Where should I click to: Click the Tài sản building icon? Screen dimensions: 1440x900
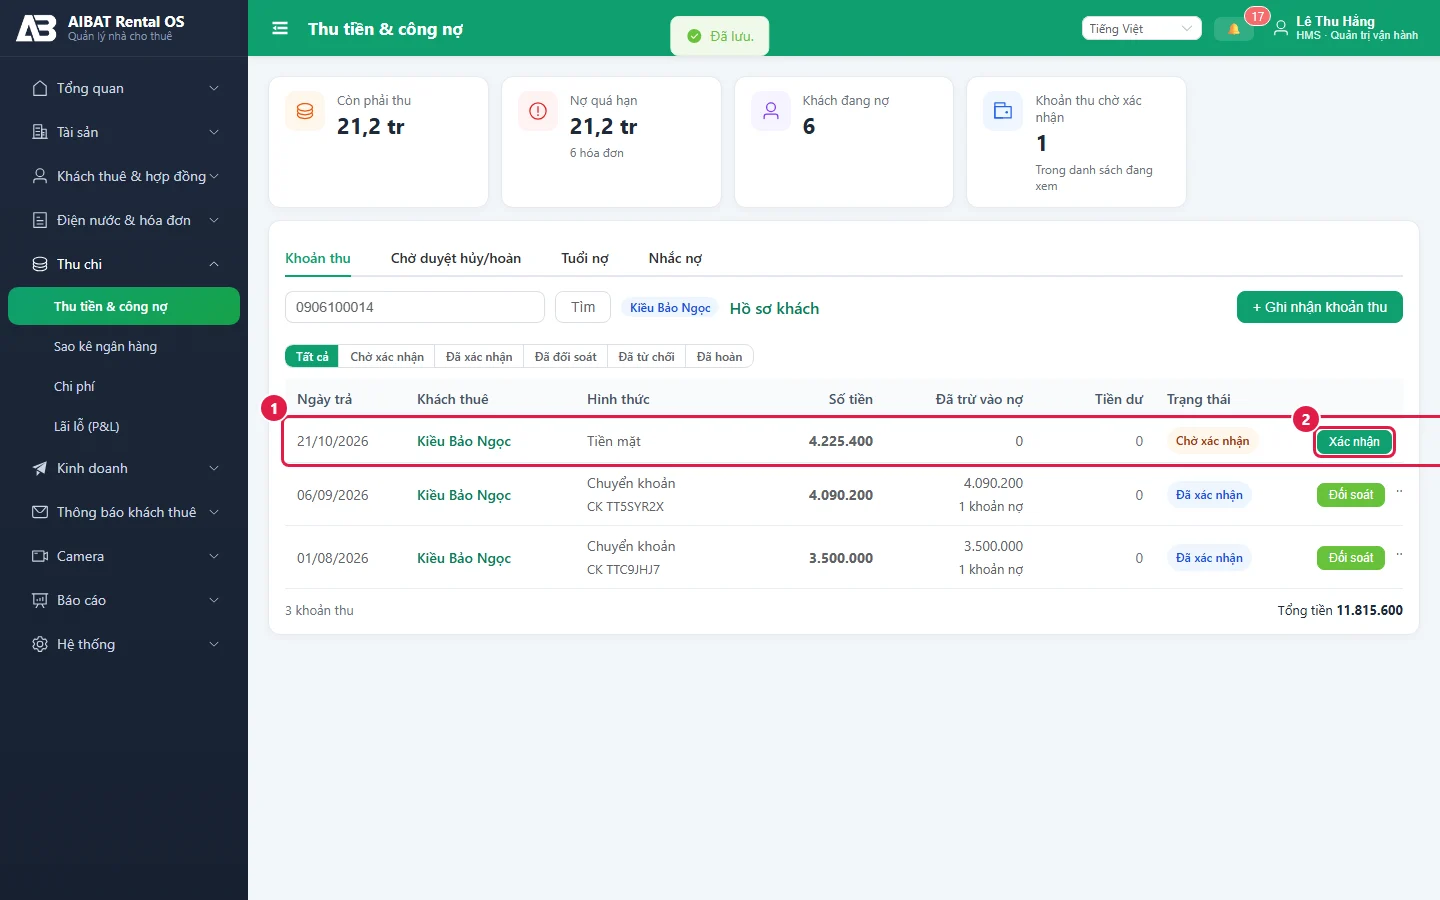pos(40,132)
